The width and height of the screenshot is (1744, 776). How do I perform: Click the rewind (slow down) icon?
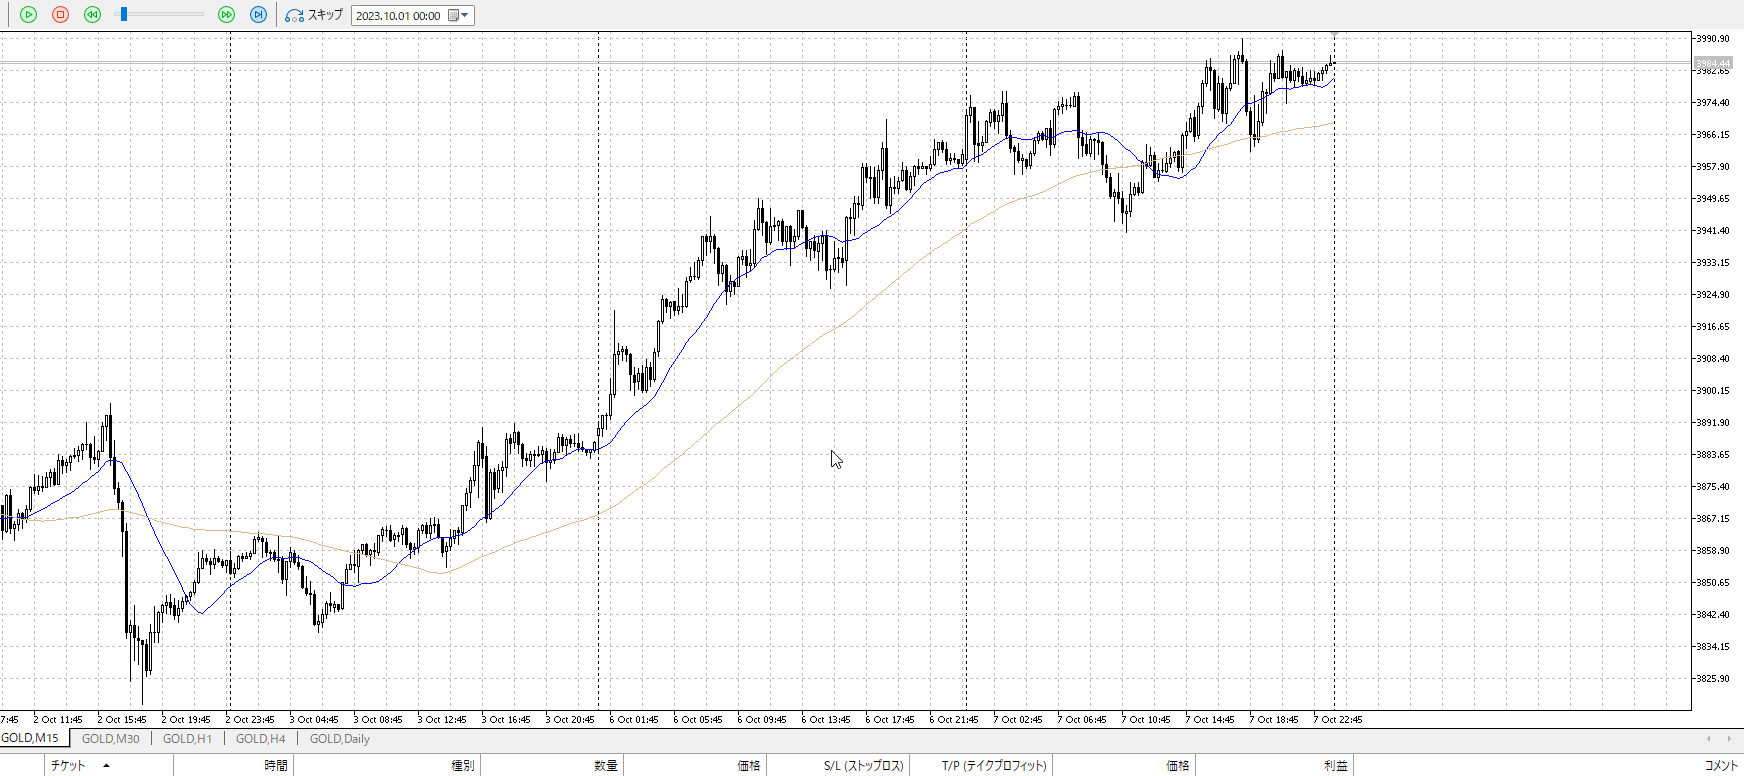click(x=92, y=15)
